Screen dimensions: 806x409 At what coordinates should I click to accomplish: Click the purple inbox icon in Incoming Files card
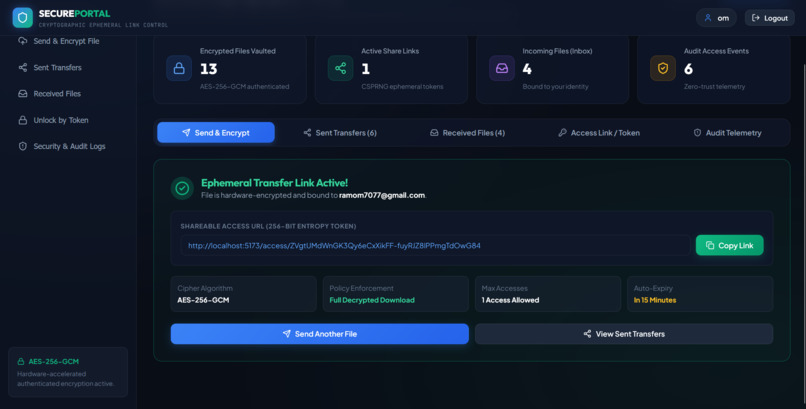[502, 68]
